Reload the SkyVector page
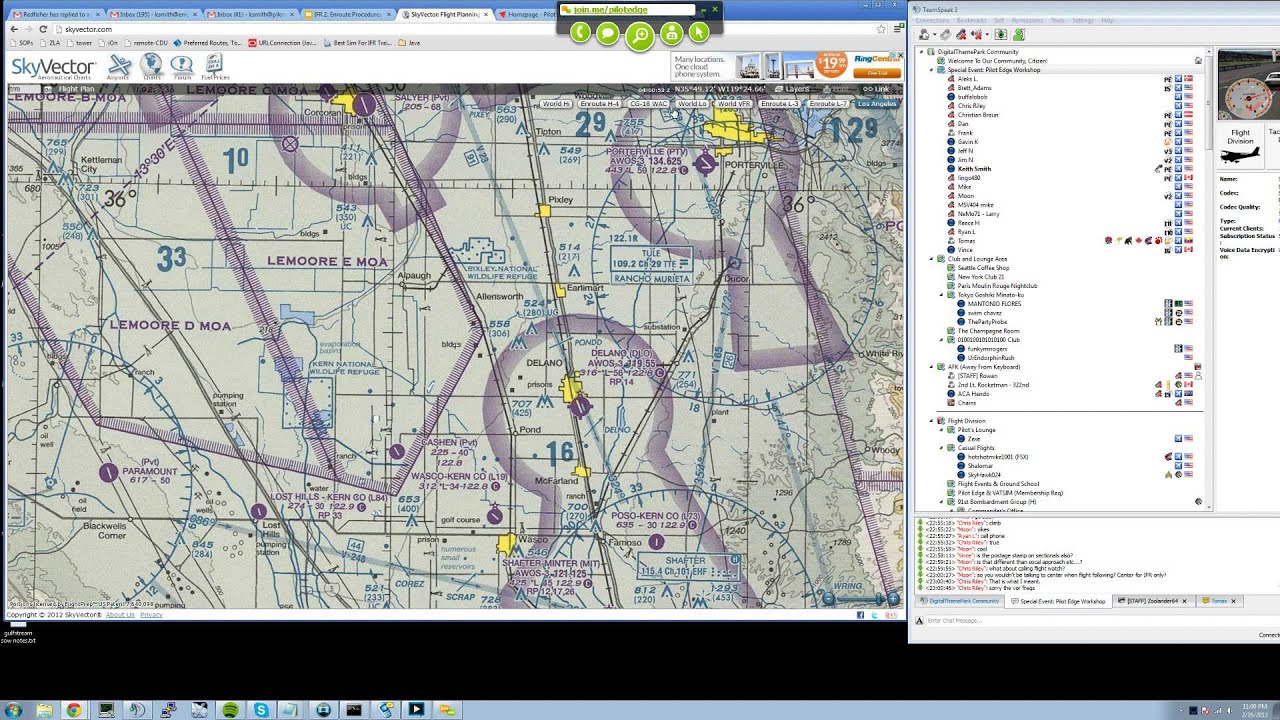Screen dimensions: 1280x720 (x=43, y=29)
